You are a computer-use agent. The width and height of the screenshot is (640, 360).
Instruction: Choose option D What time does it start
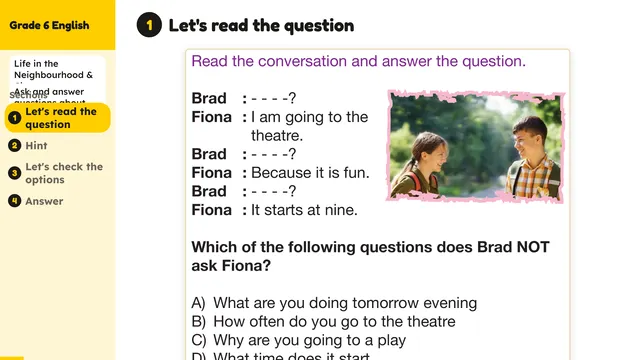click(280, 356)
